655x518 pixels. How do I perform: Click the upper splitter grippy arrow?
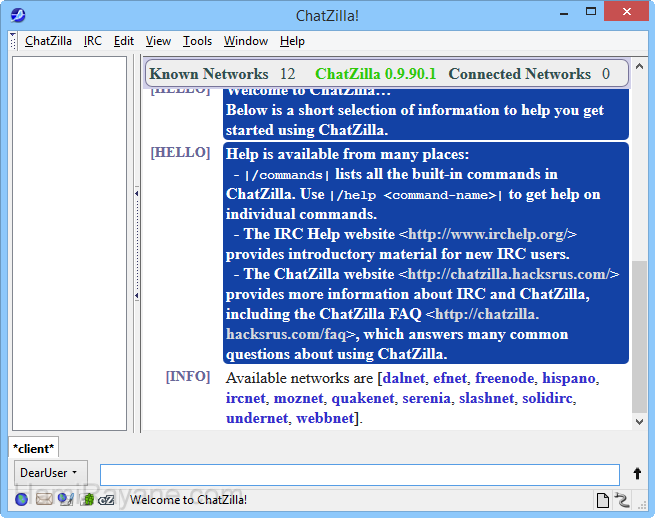[x=137, y=193]
